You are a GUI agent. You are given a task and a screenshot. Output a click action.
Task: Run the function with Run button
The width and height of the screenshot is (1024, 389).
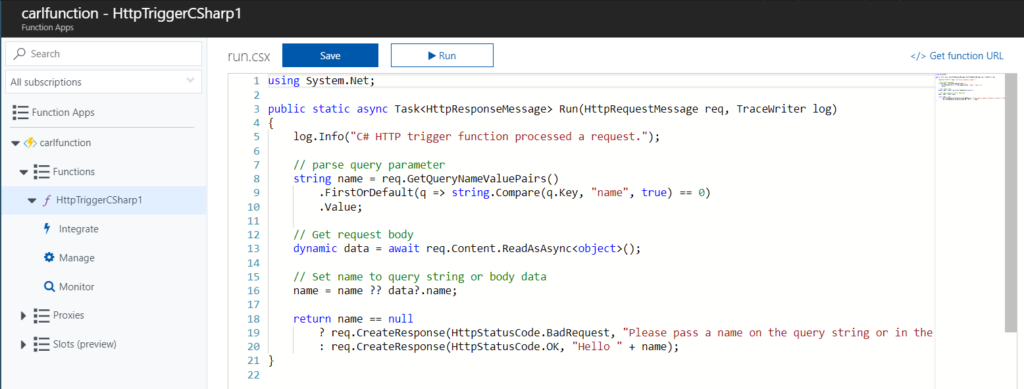442,55
